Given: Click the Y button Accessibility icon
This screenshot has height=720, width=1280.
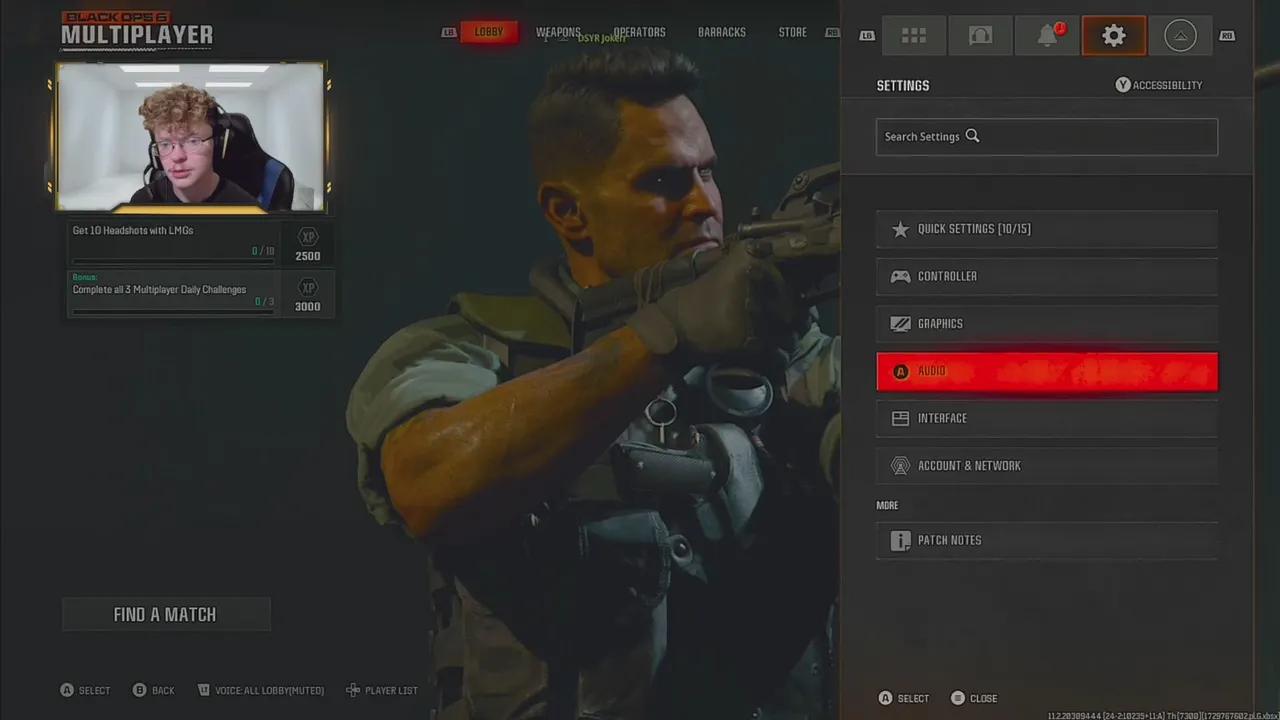Looking at the screenshot, I should coord(1123,85).
